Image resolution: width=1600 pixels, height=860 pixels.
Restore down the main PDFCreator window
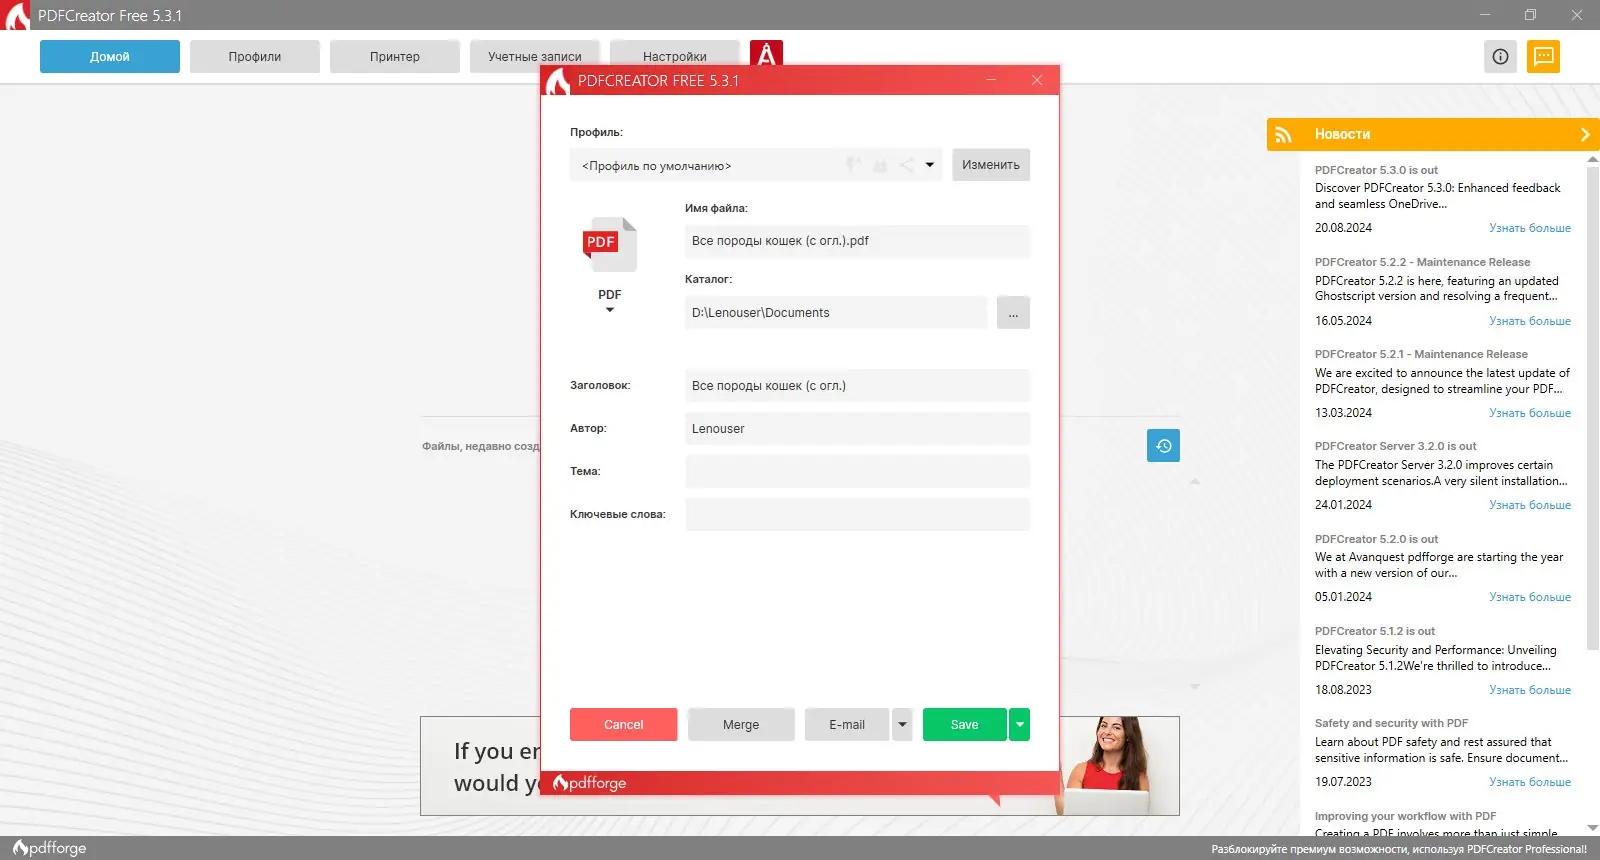(x=1530, y=15)
